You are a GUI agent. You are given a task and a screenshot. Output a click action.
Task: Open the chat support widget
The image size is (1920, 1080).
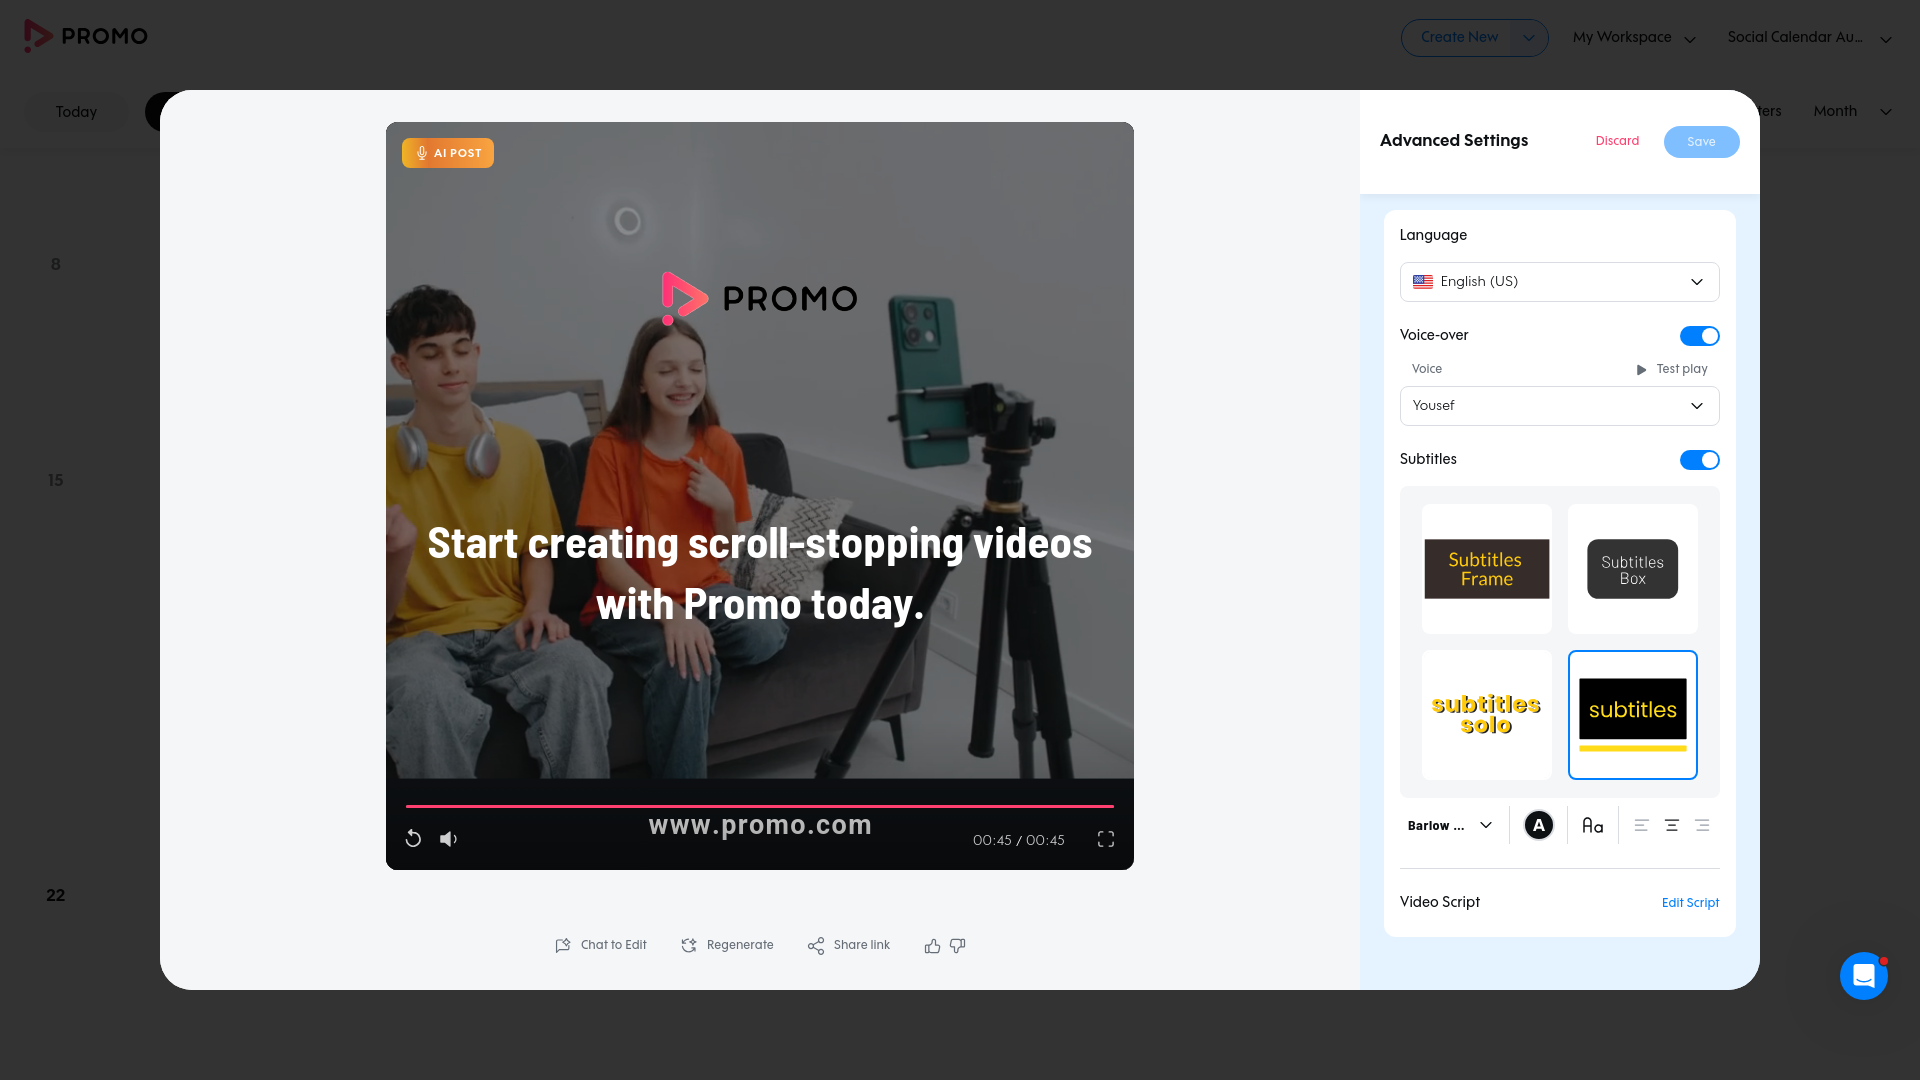[1864, 975]
